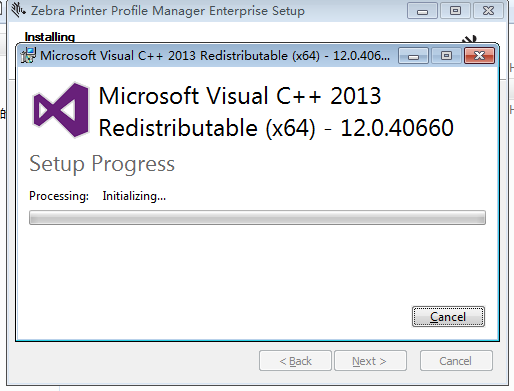Cancel the Visual C++ setup progress
Screen dimensions: 514x391
point(448,316)
